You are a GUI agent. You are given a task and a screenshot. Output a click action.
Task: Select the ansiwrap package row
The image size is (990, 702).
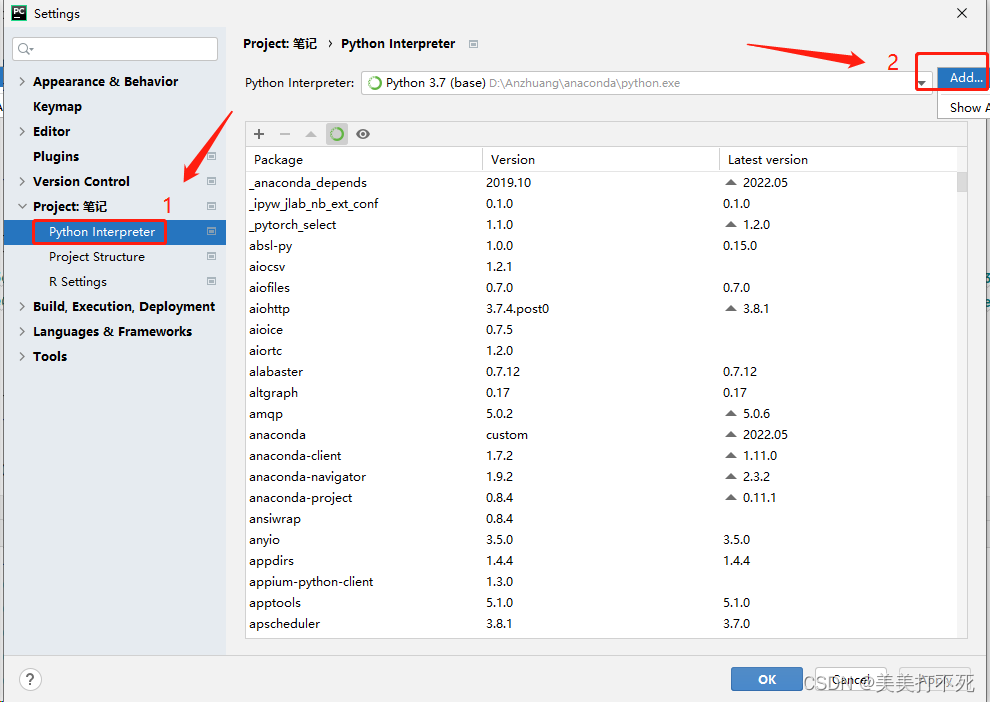coord(601,518)
